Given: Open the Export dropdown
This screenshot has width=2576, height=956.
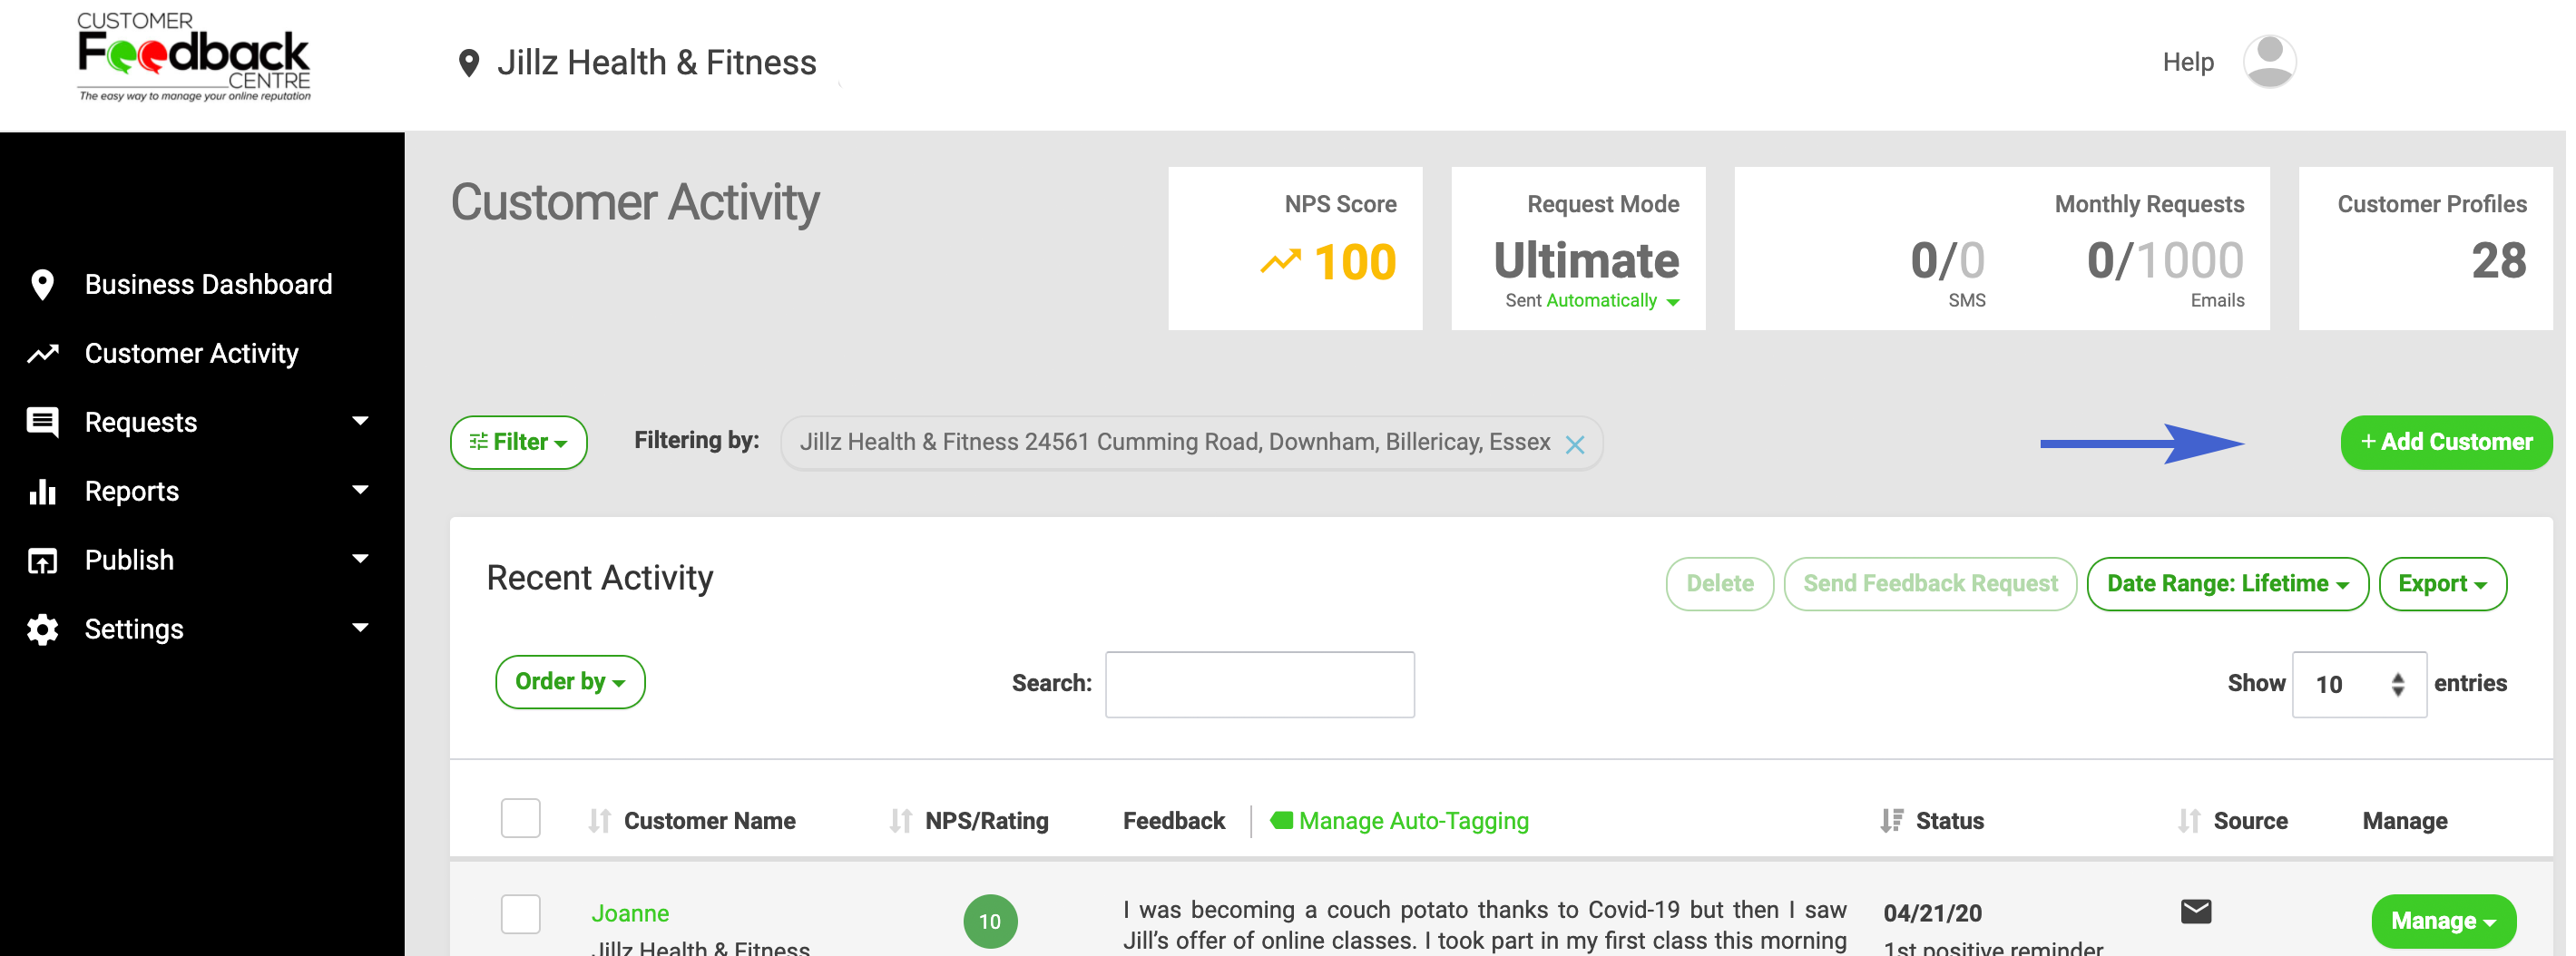Looking at the screenshot, I should click(2442, 584).
